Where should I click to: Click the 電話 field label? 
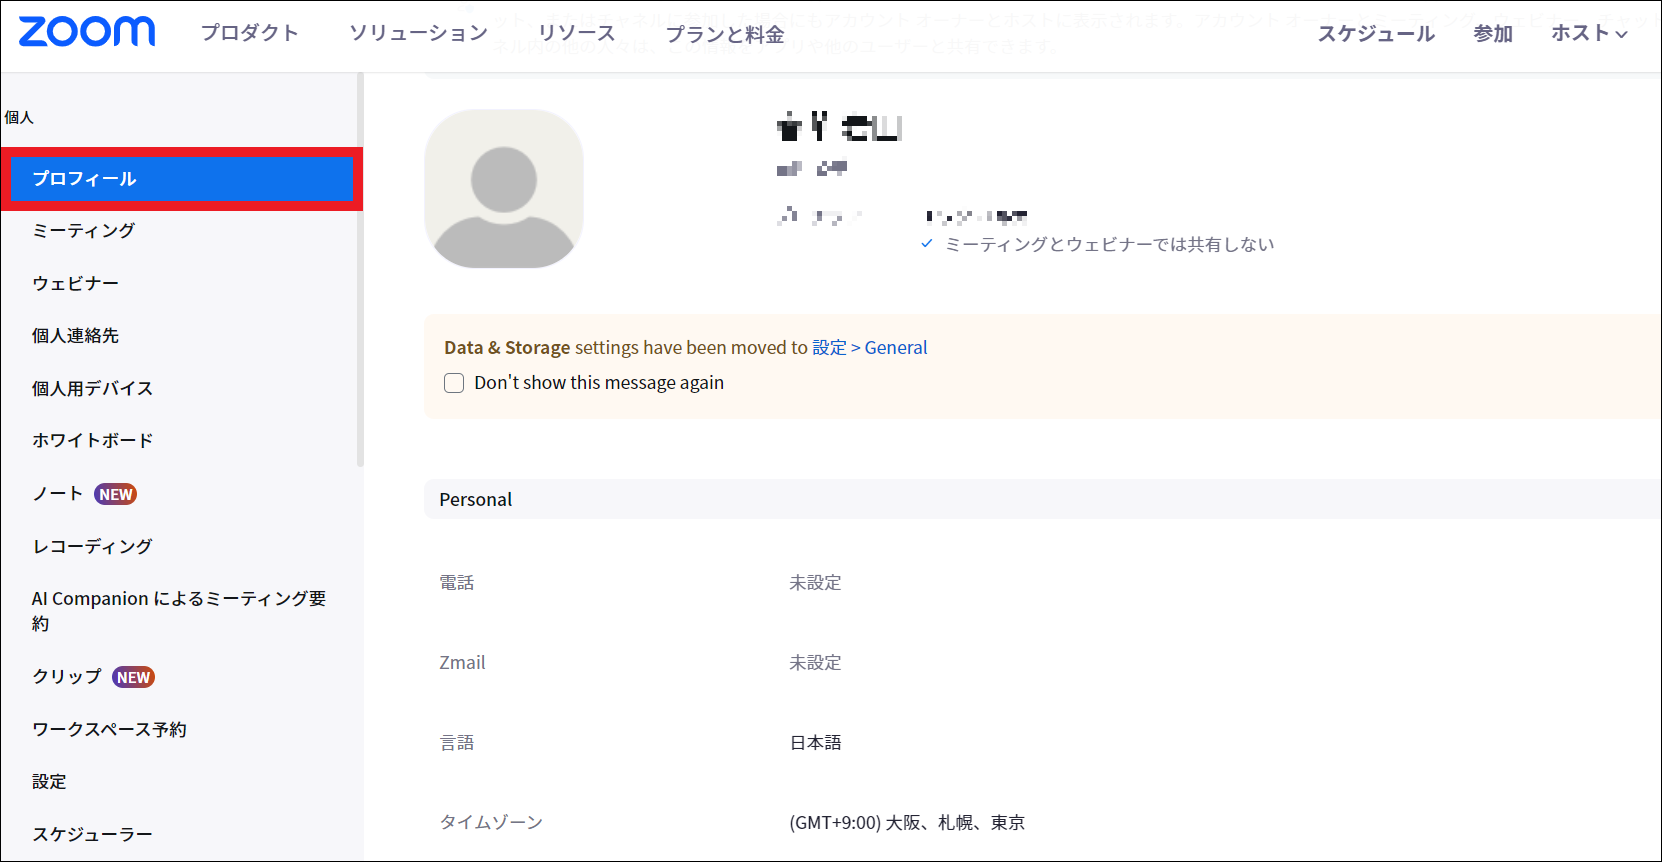(457, 583)
